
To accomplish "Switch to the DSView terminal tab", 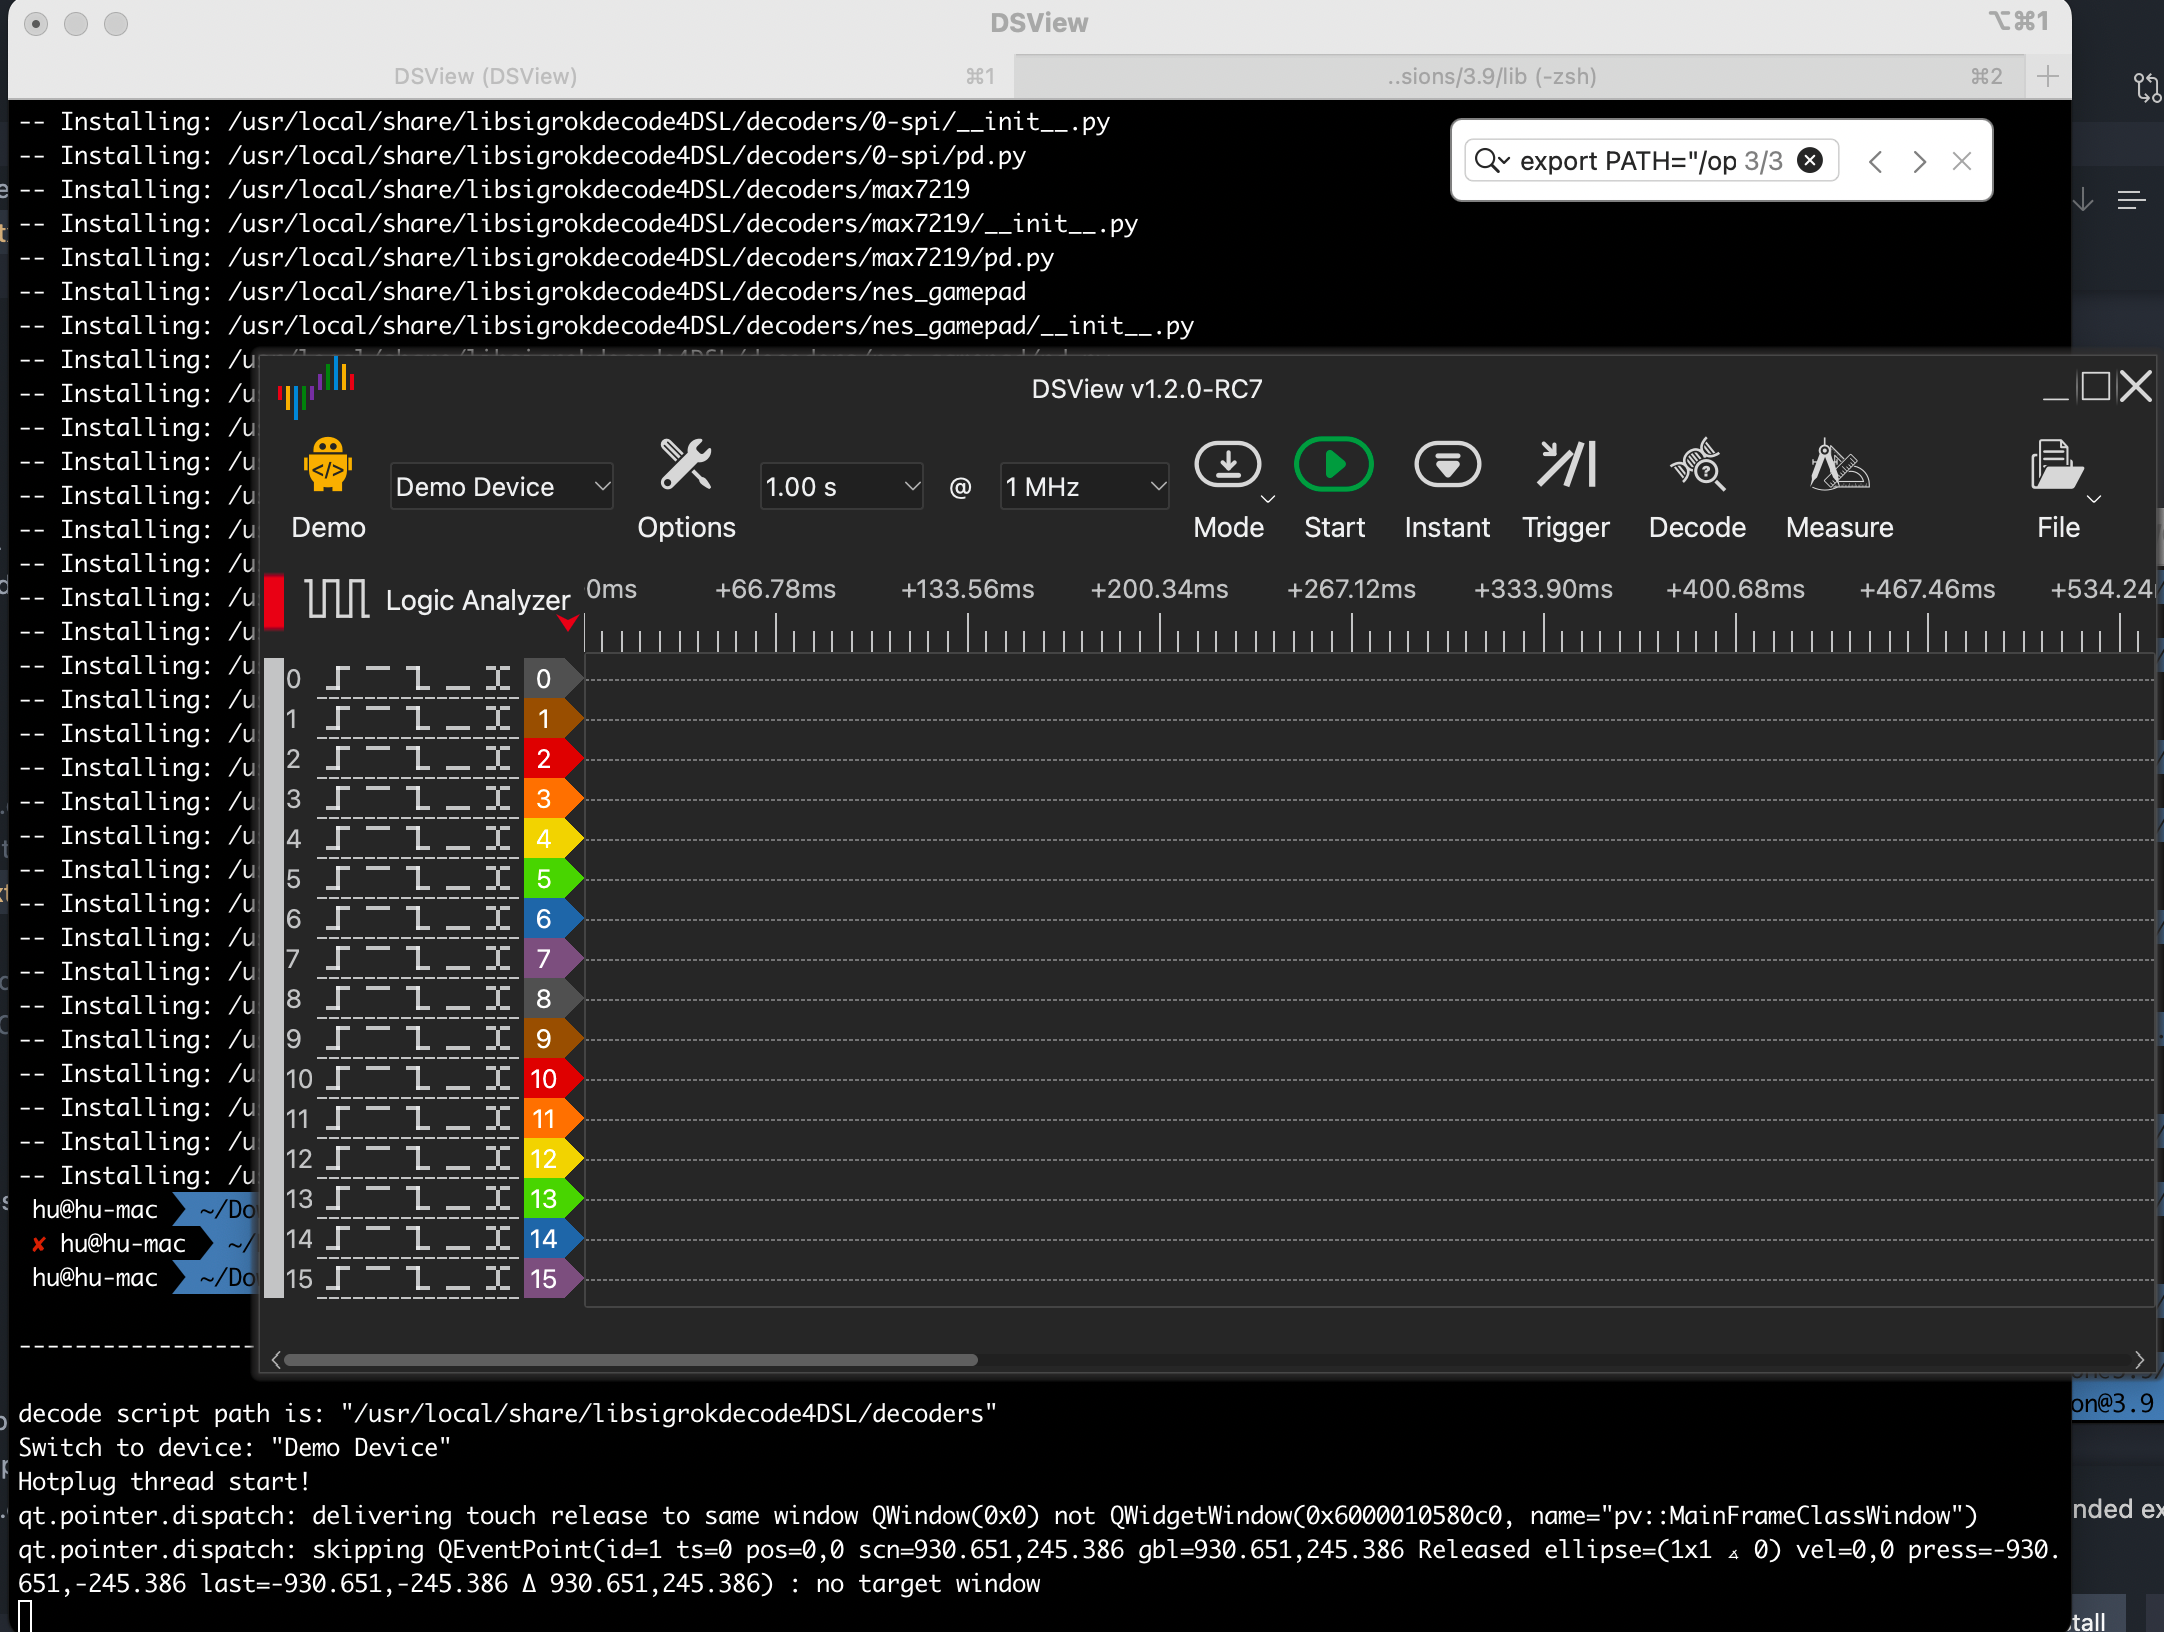I will click(487, 75).
